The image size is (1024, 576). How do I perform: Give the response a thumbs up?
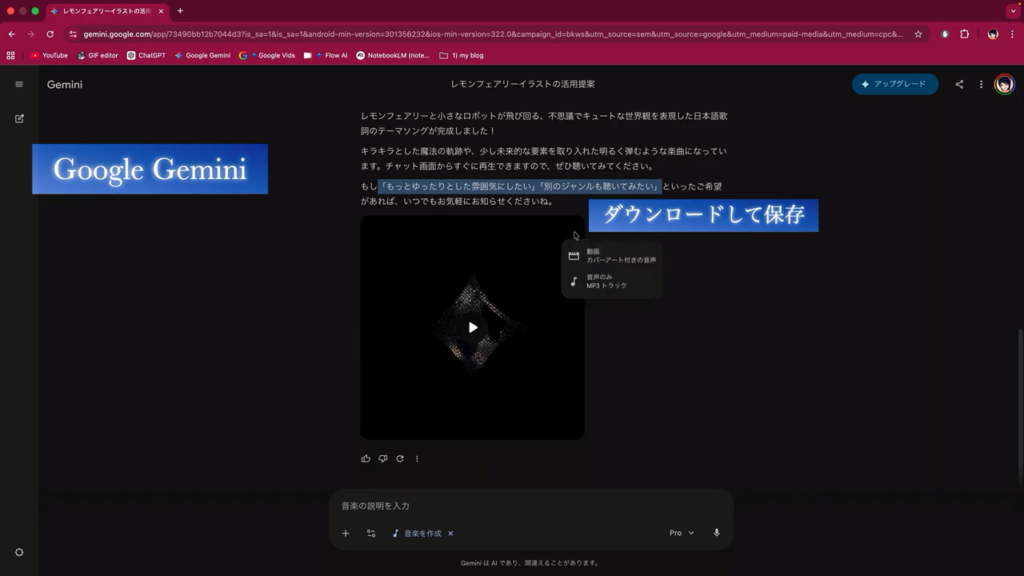pos(366,459)
